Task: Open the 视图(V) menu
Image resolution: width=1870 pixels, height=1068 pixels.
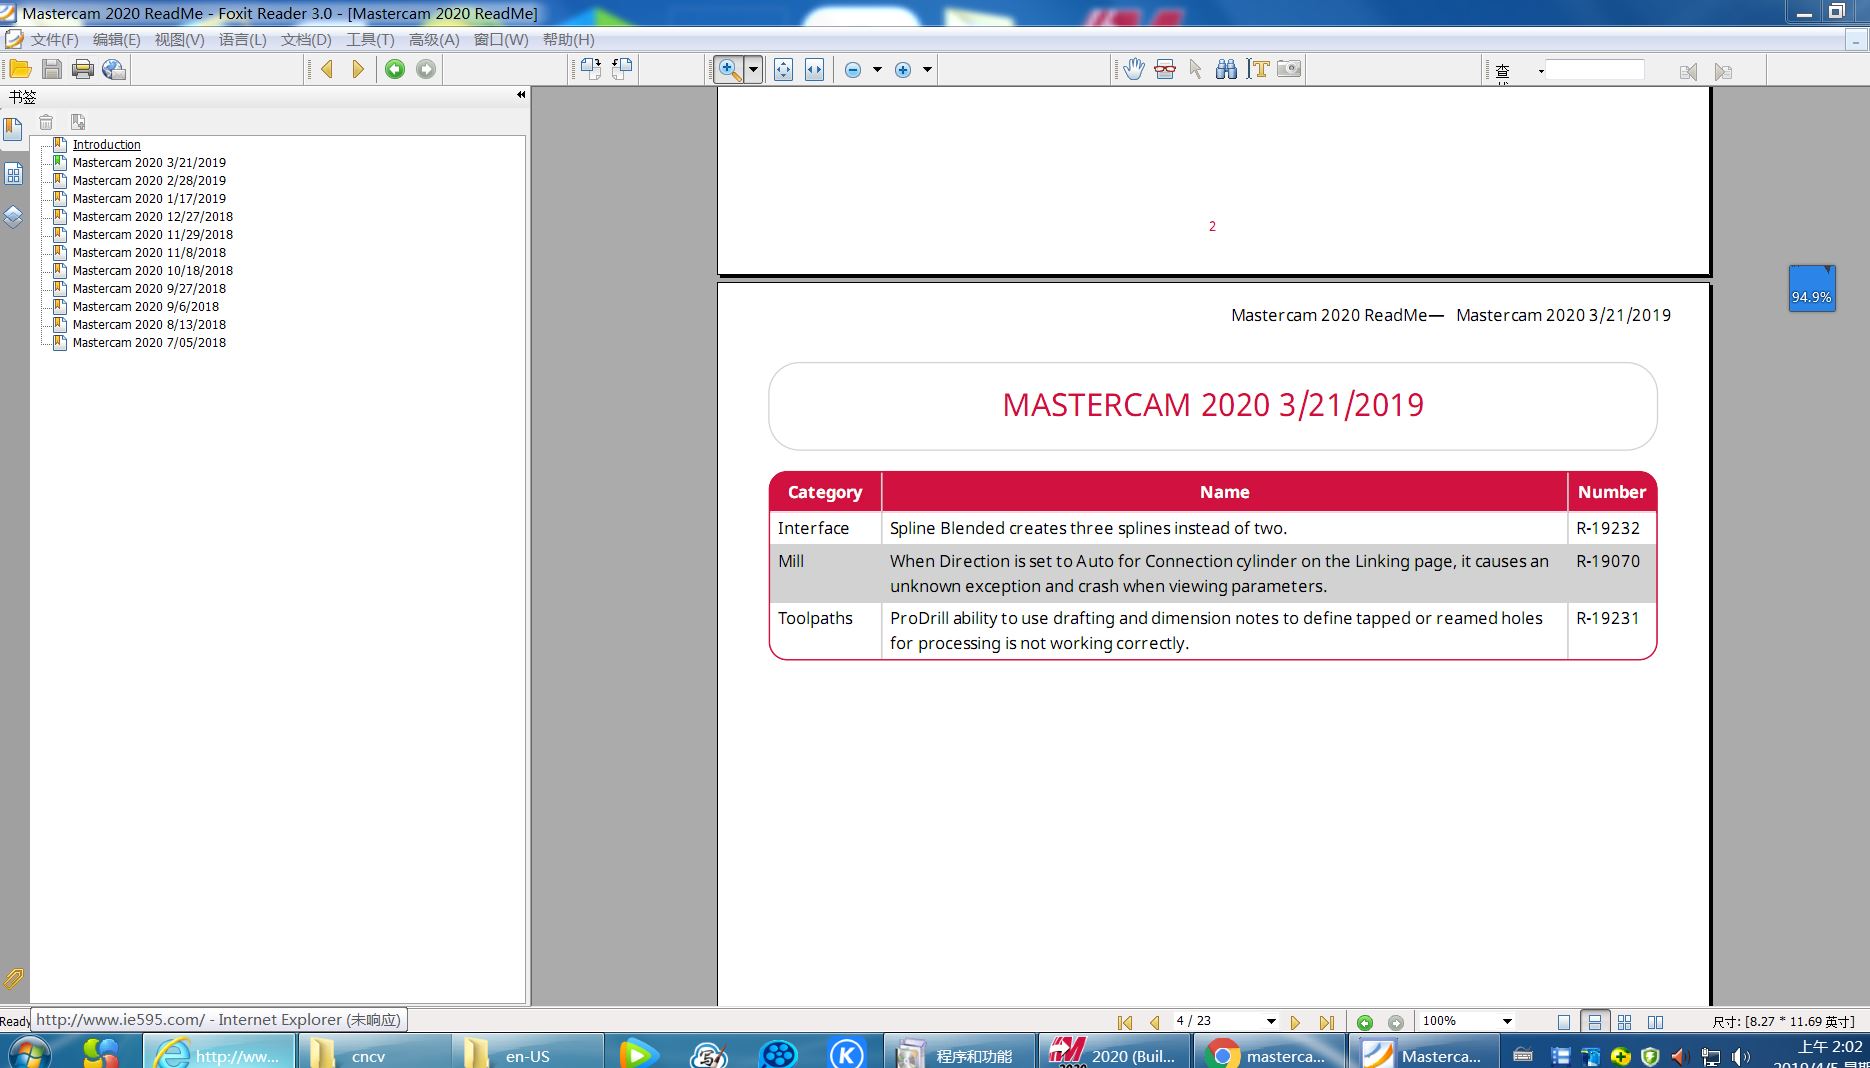Action: pyautogui.click(x=179, y=40)
